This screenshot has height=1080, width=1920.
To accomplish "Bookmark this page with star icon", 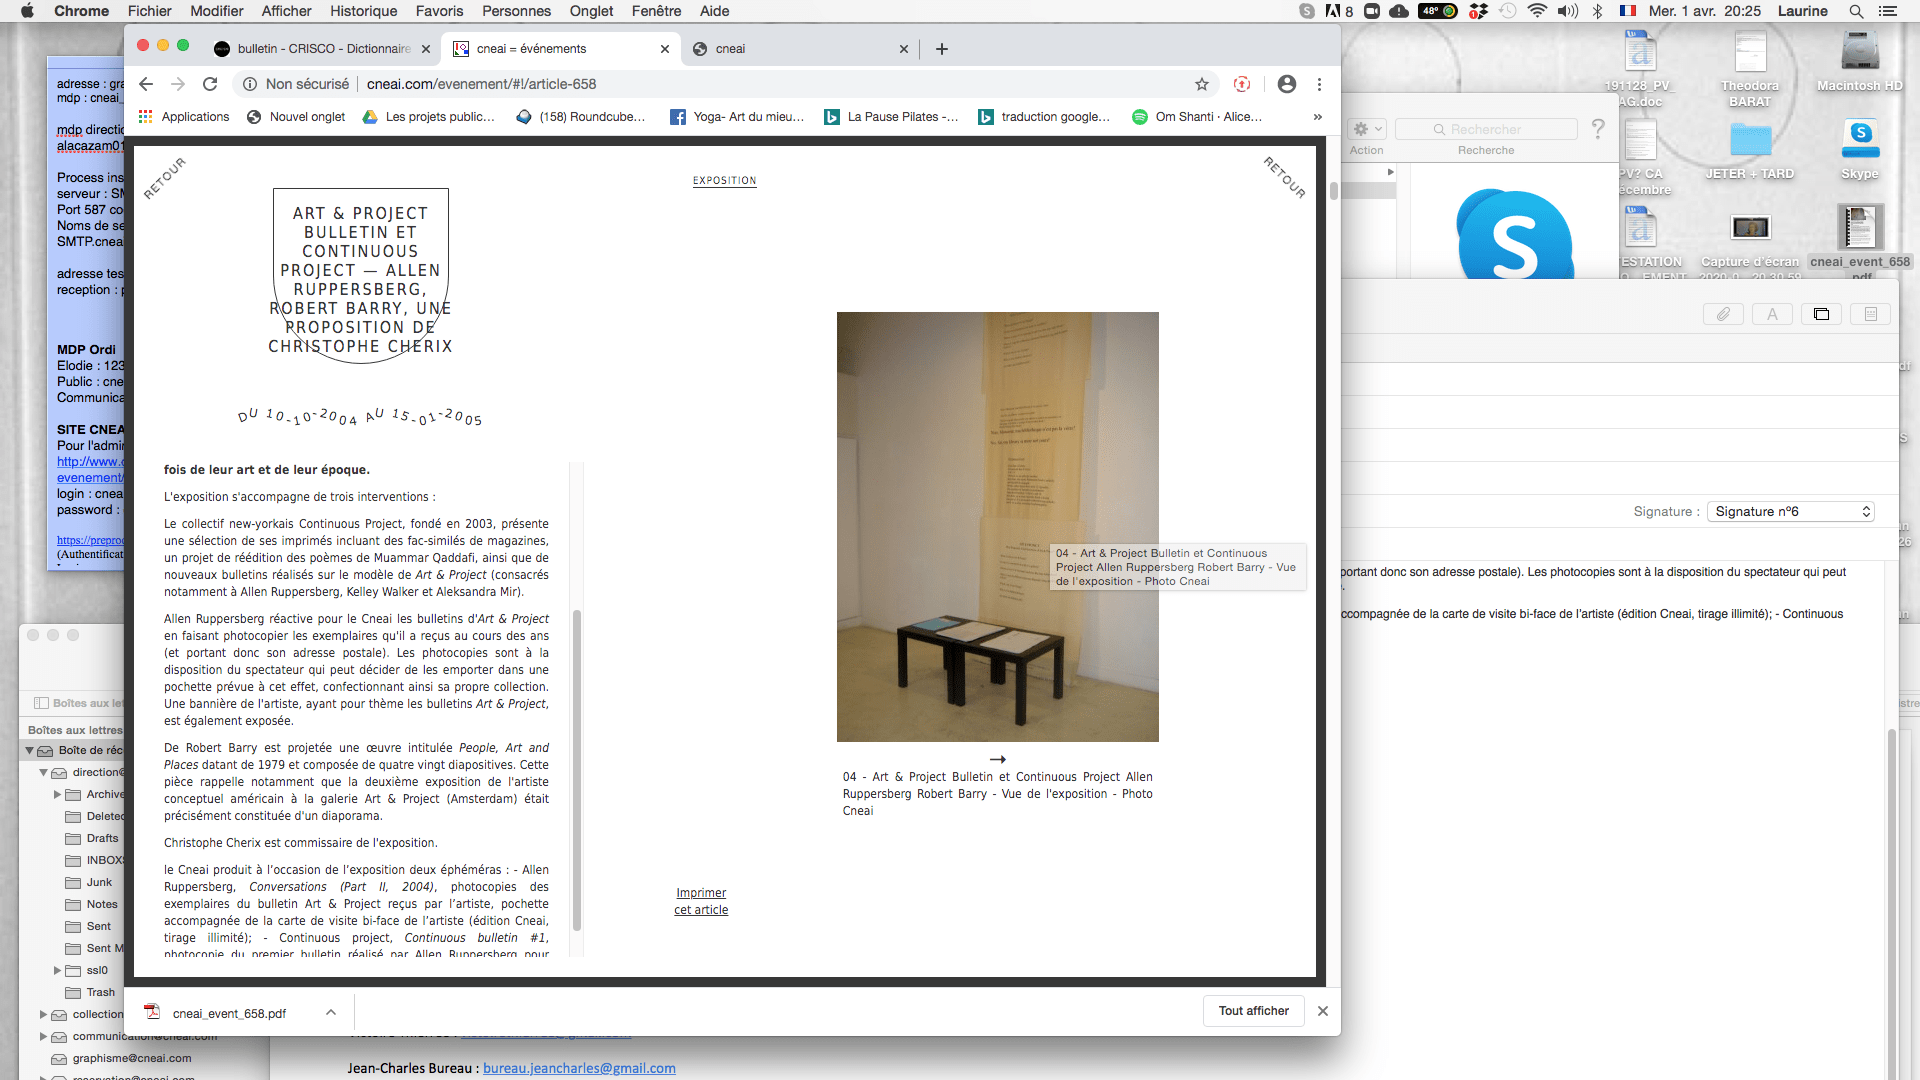I will point(1202,84).
